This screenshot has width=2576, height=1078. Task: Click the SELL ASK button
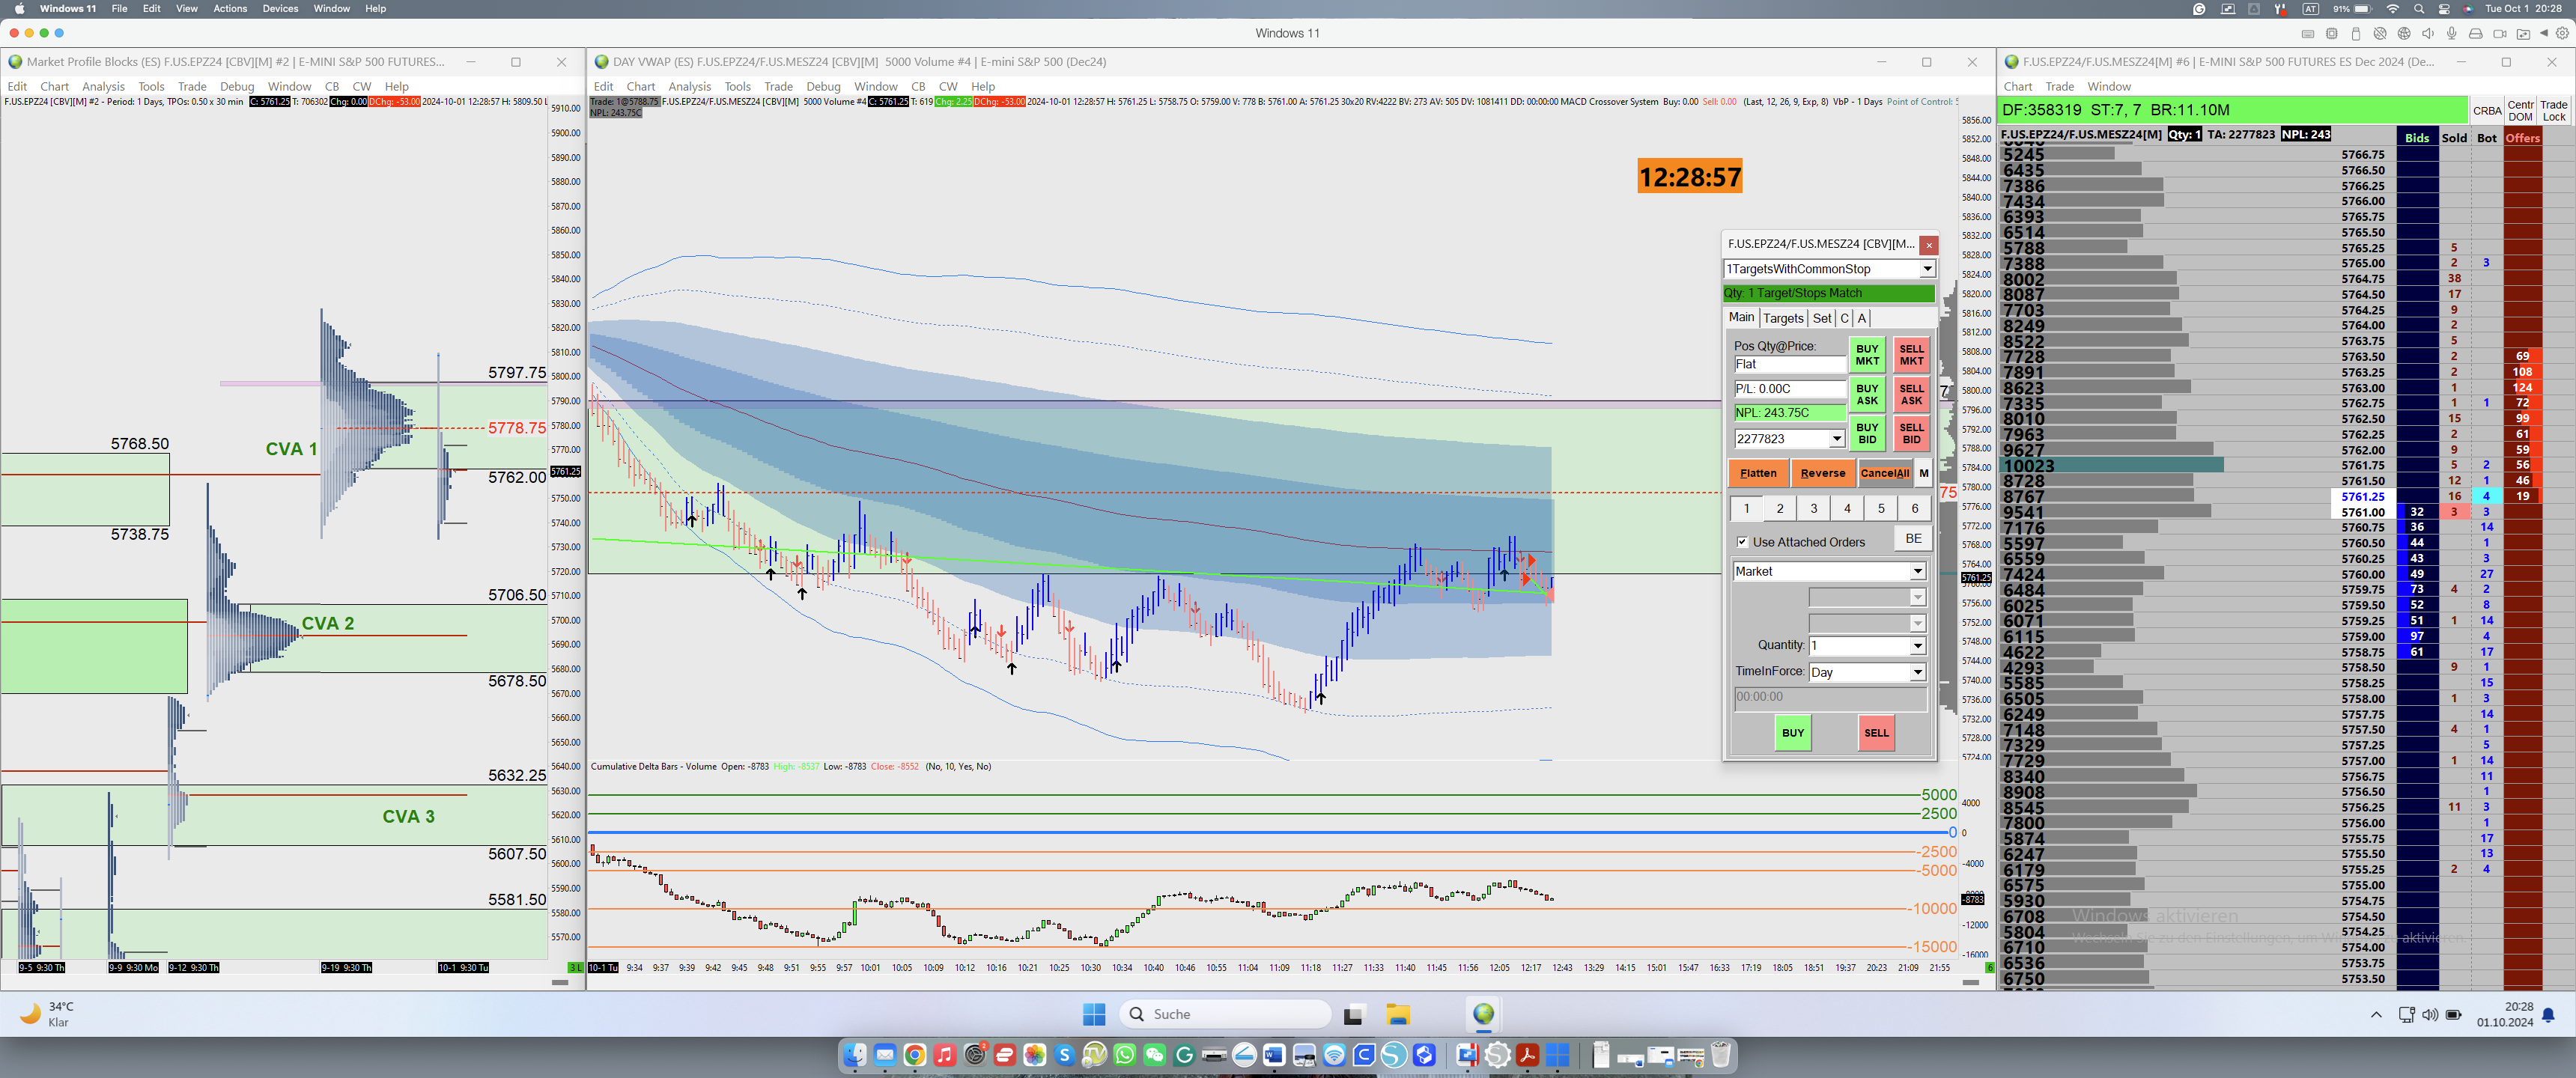[x=1910, y=394]
